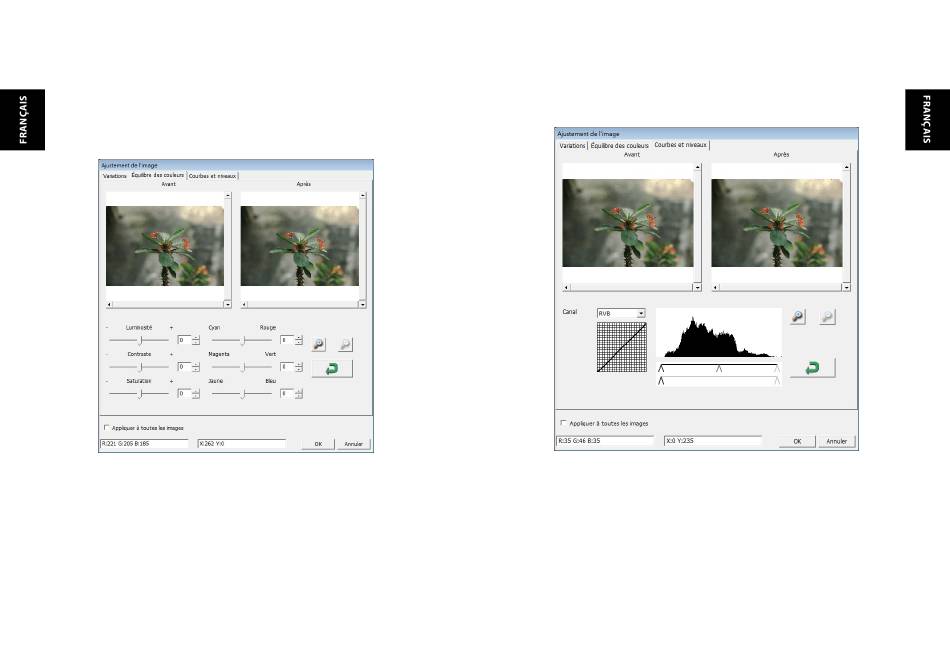Click Annuler in the color balance dialog
Image resolution: width=950 pixels, height=669 pixels.
point(353,444)
